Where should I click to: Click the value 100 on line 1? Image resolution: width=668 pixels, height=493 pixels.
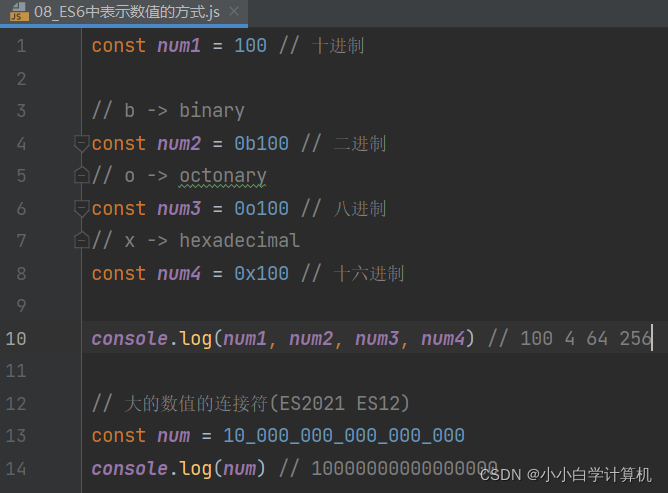coord(250,46)
